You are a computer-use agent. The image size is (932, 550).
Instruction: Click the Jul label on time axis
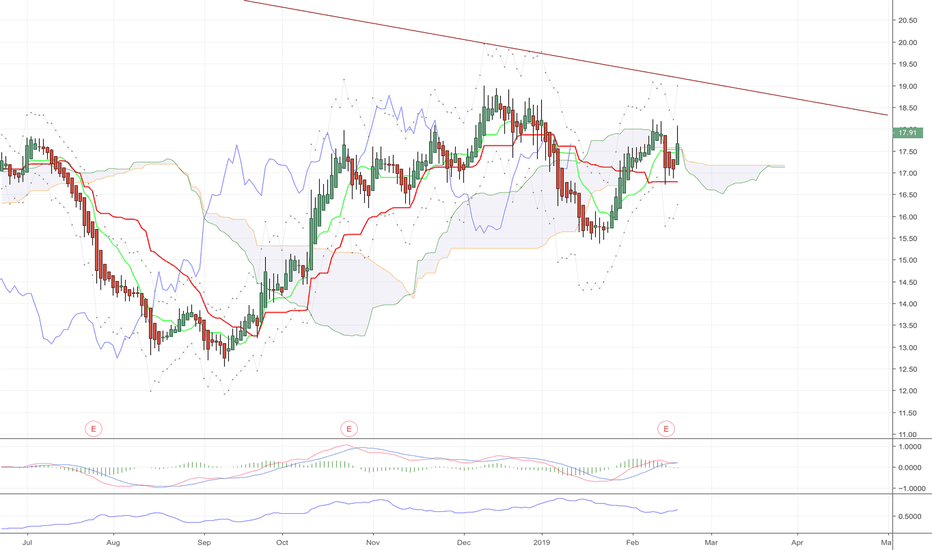[x=27, y=542]
